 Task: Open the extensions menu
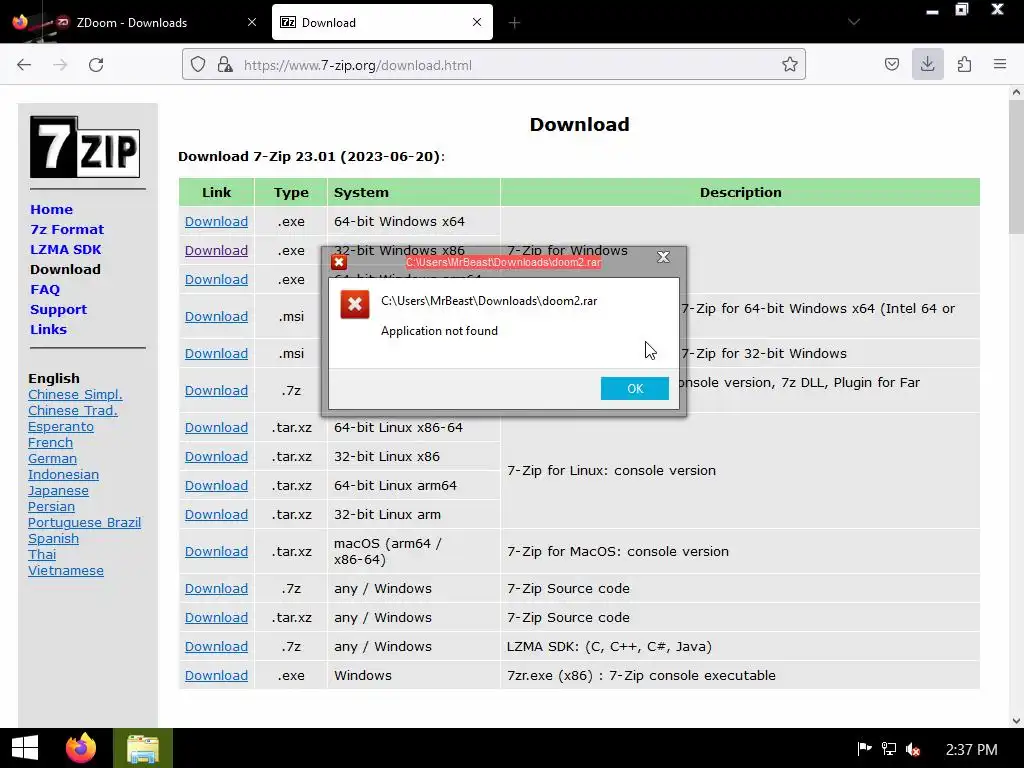click(964, 65)
